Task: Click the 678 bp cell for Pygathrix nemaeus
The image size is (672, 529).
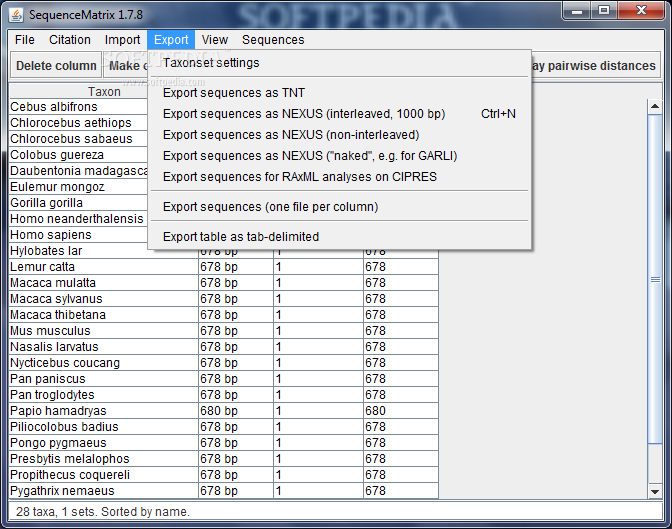Action: coord(236,491)
